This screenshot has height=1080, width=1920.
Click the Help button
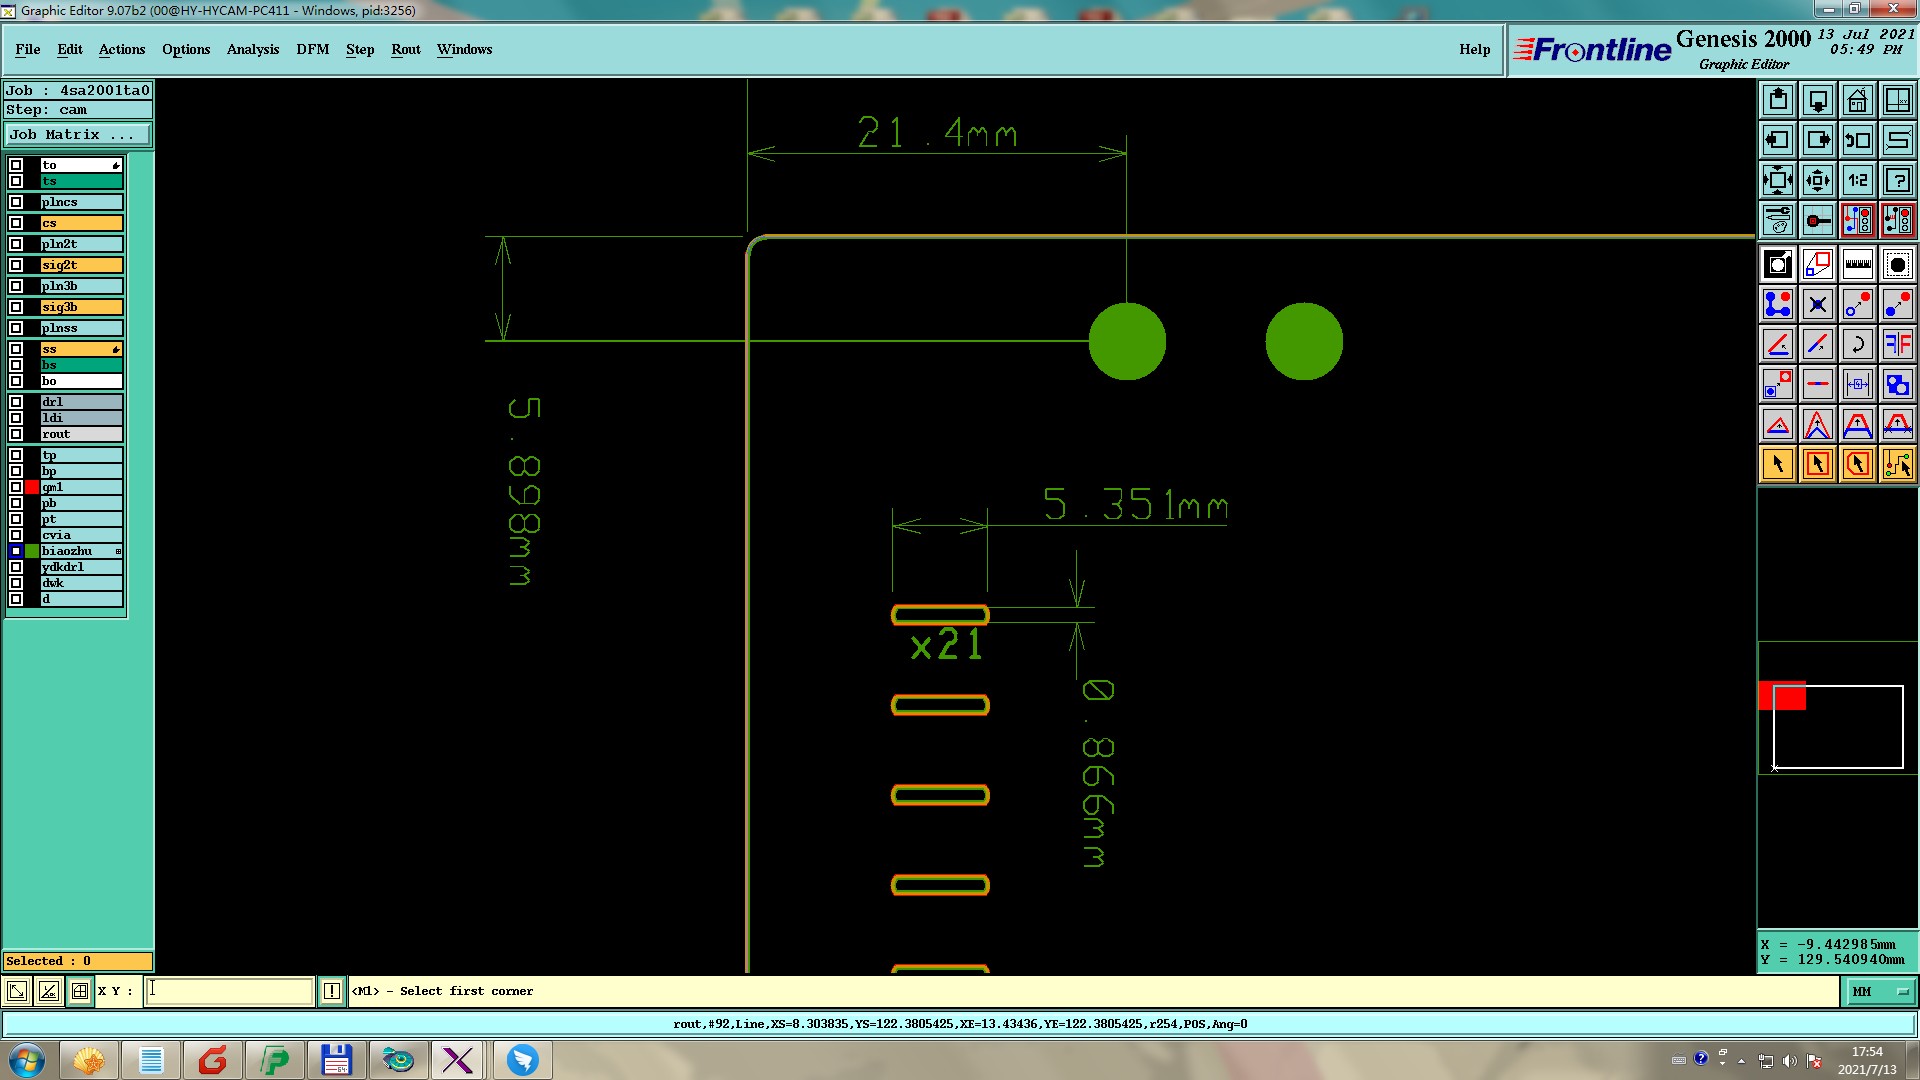pos(1474,49)
